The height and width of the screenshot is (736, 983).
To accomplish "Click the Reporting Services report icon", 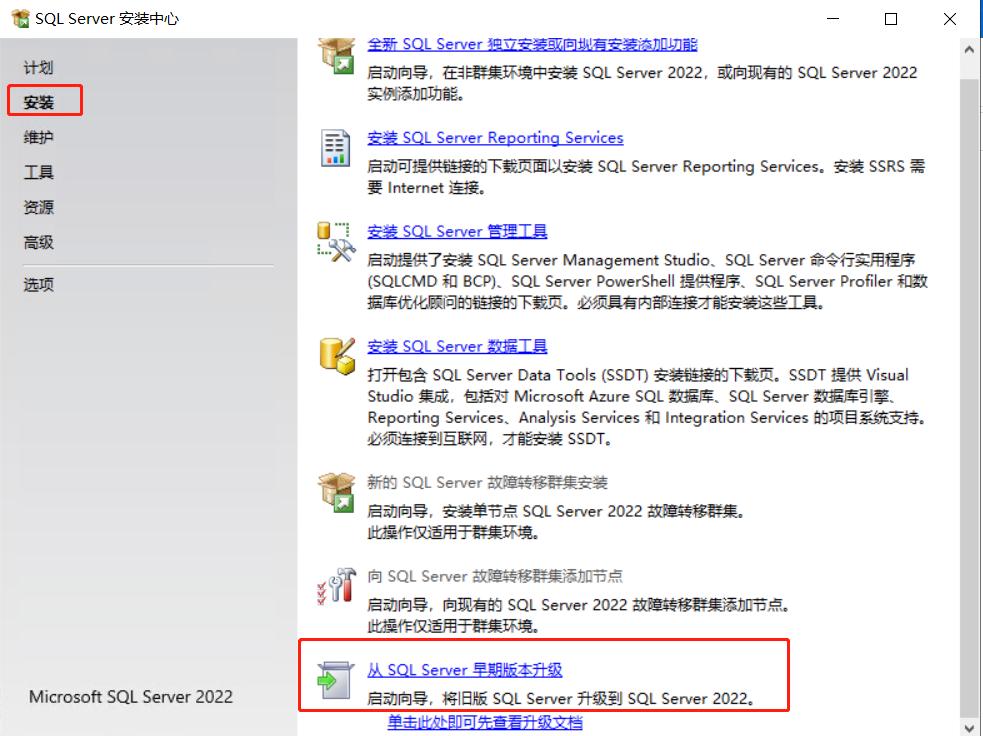I will 335,147.
